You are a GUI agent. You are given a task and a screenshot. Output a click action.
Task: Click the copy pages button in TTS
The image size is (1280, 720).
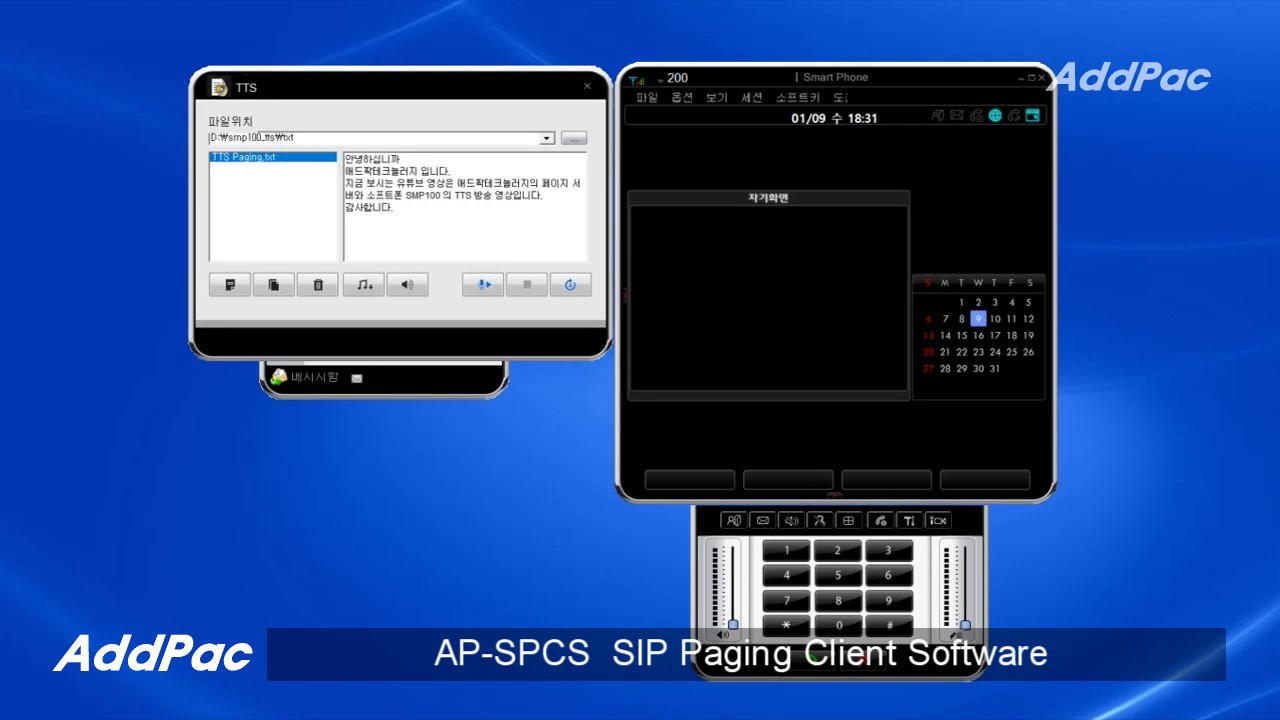coord(274,285)
